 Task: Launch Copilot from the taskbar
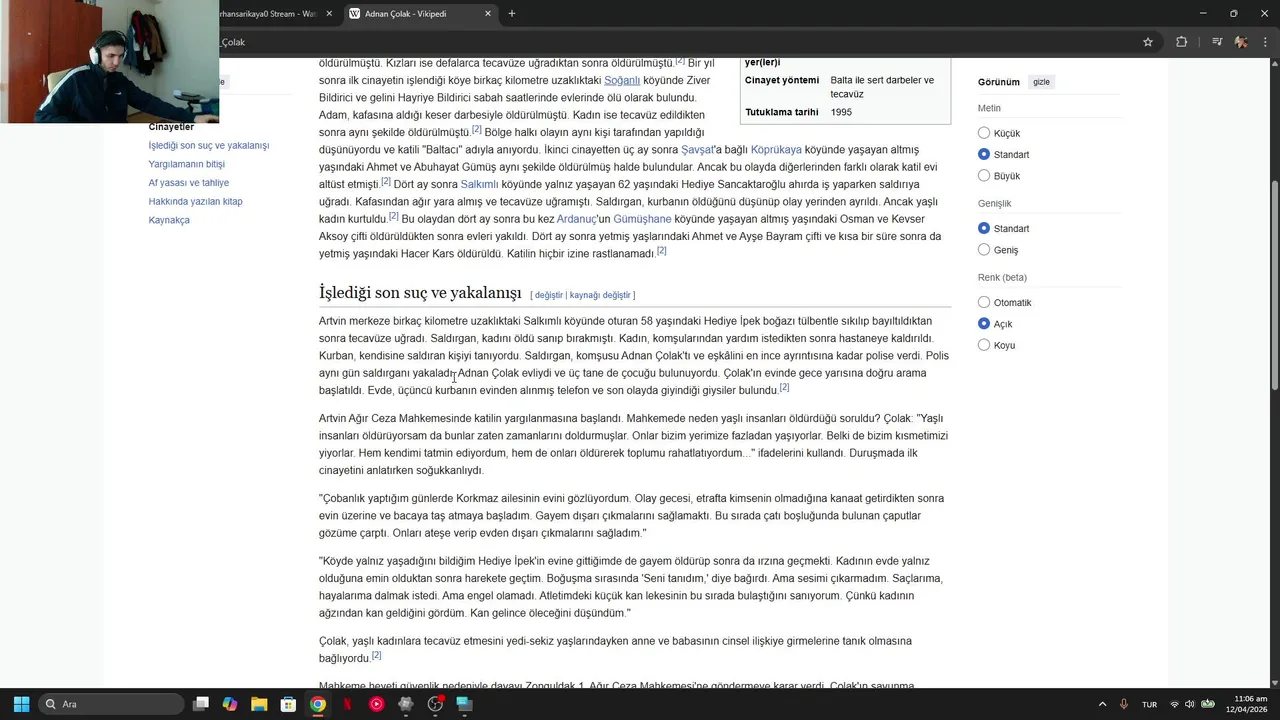(230, 704)
